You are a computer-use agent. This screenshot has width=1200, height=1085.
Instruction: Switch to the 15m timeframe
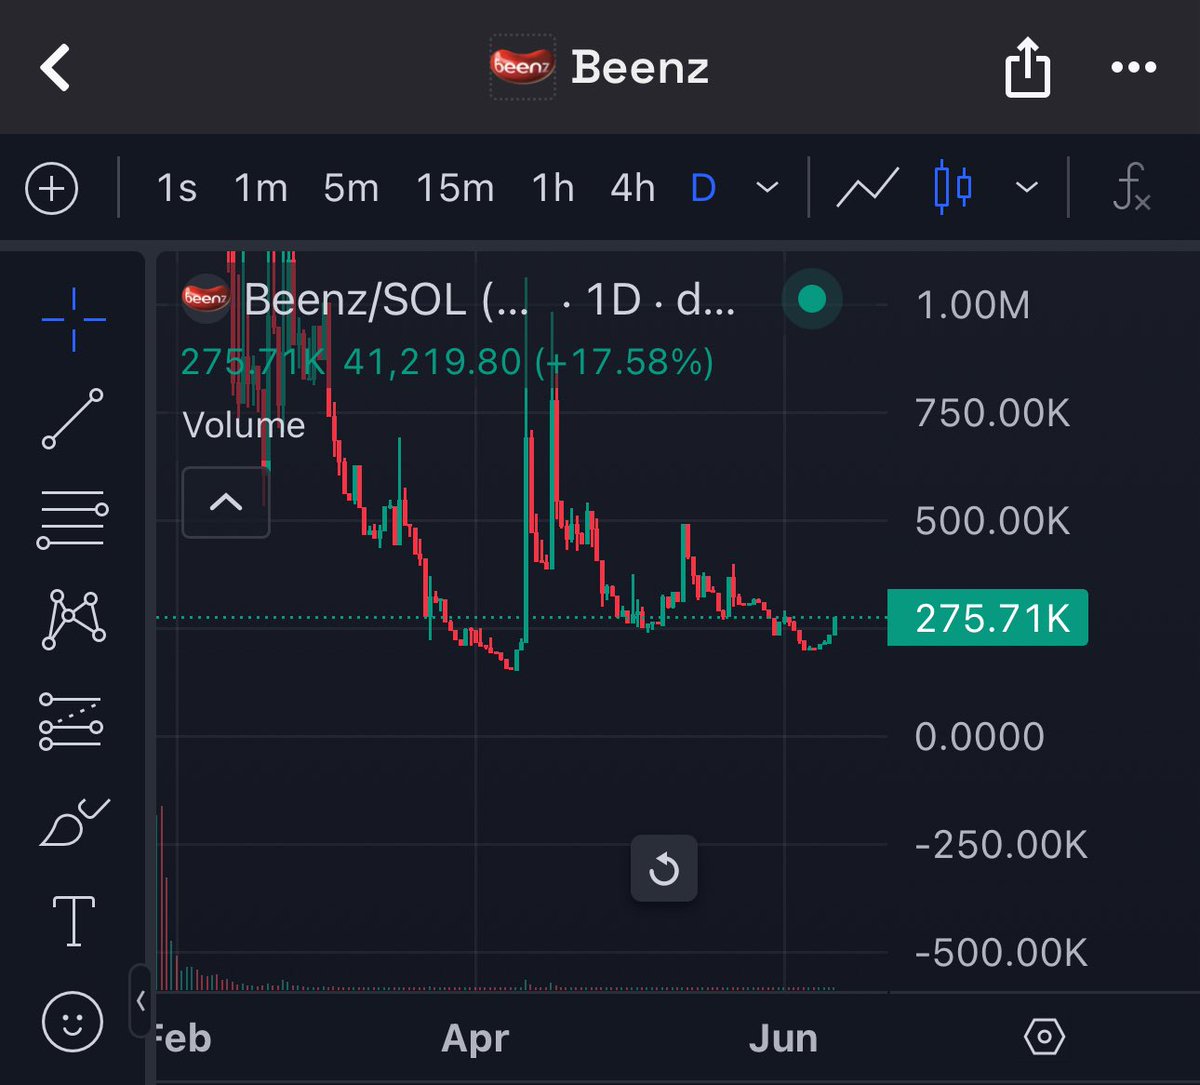456,187
